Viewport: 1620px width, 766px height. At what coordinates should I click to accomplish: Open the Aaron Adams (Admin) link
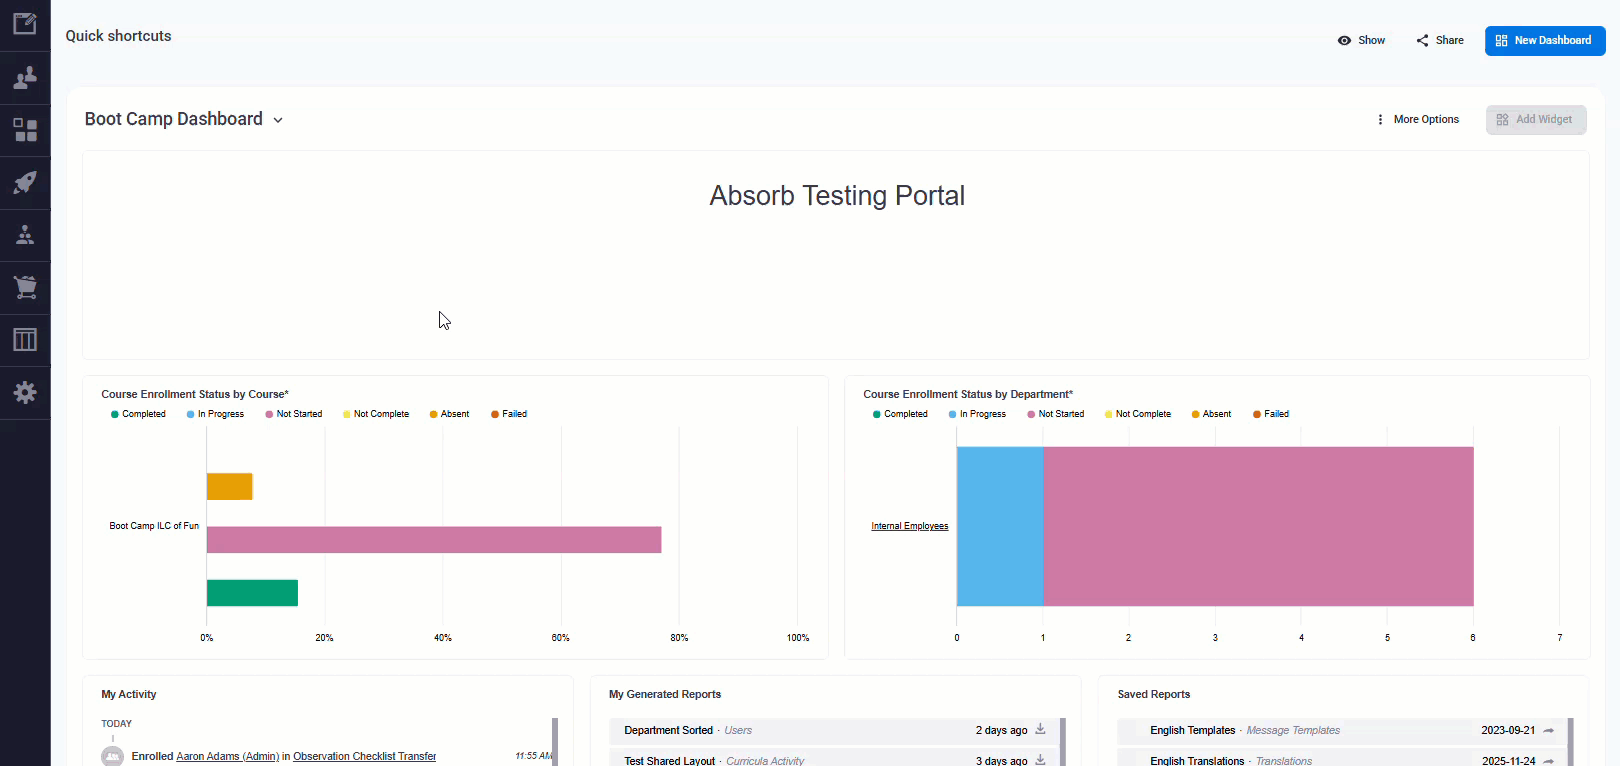(228, 756)
